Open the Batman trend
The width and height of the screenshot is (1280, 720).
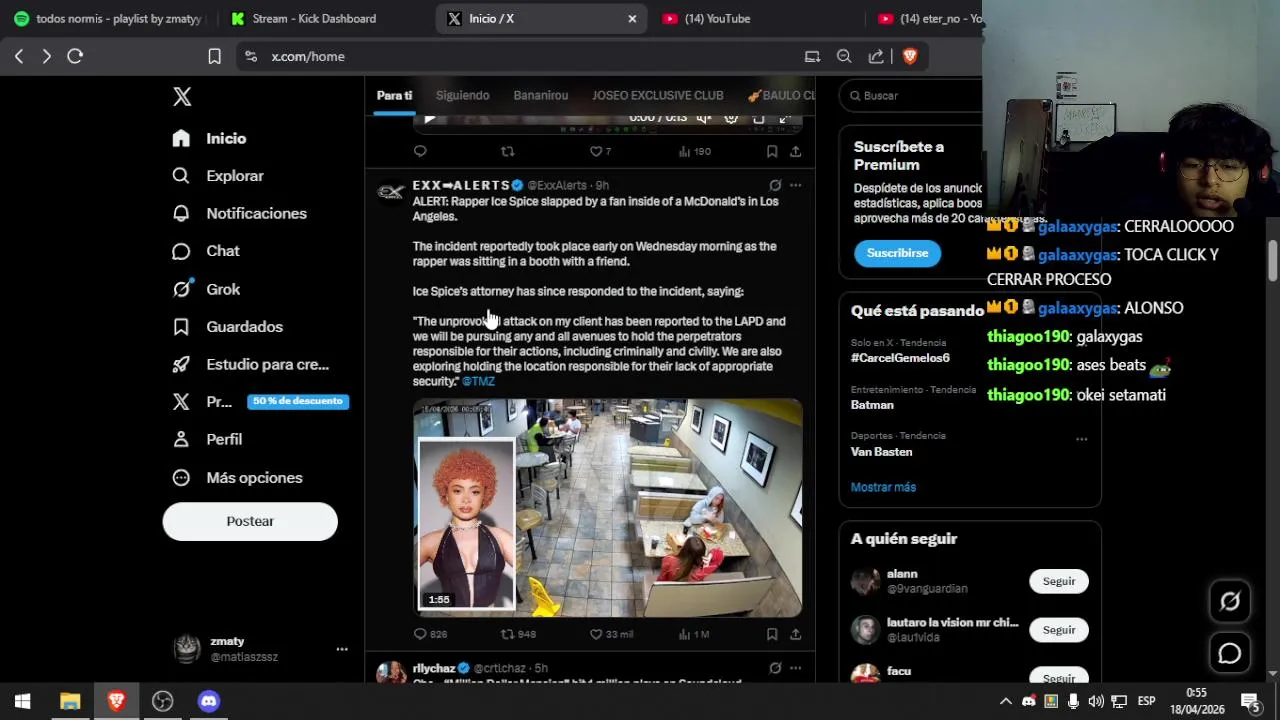tap(872, 405)
